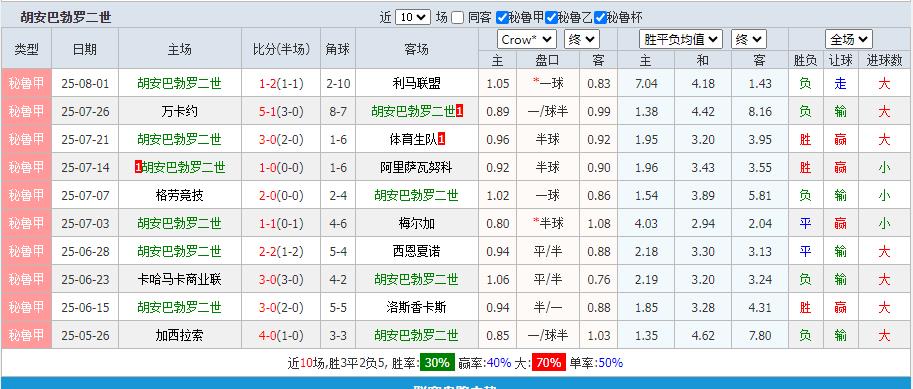This screenshot has width=913, height=389.
Task: Click date 25-06-15 in the table
Action: point(85,307)
